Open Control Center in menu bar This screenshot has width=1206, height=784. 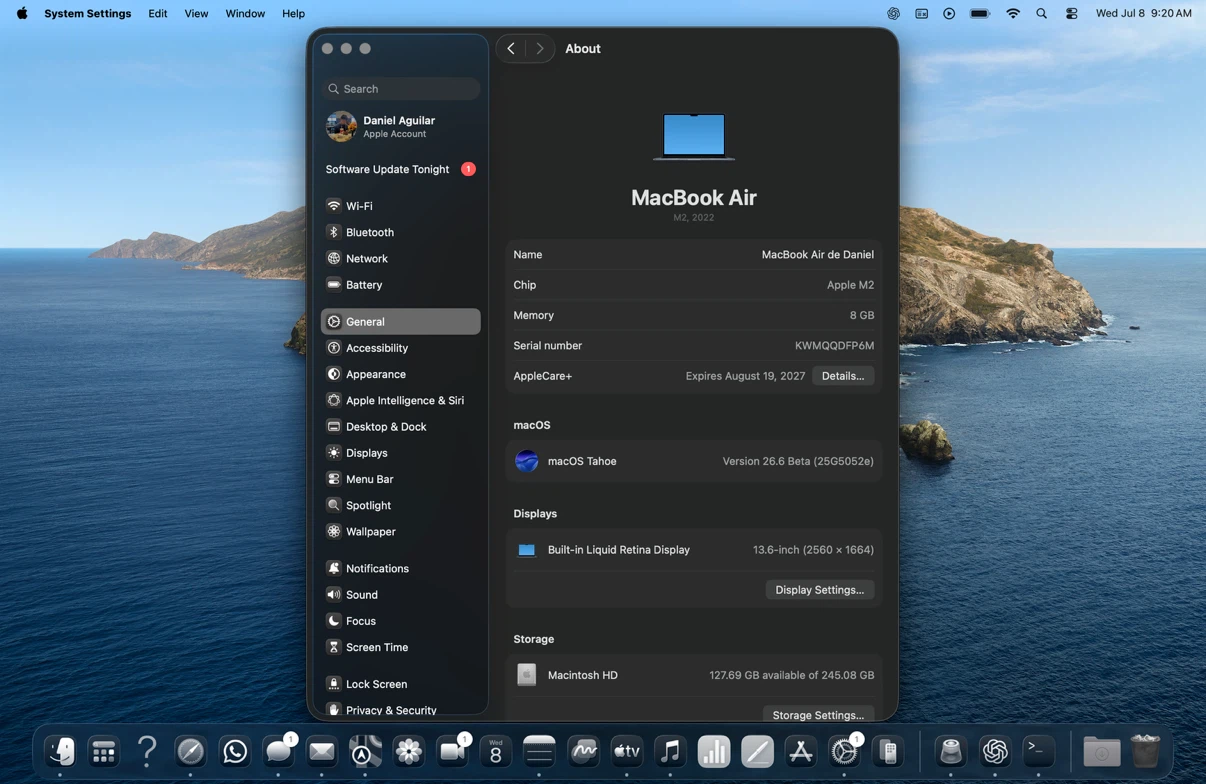[x=1071, y=14]
